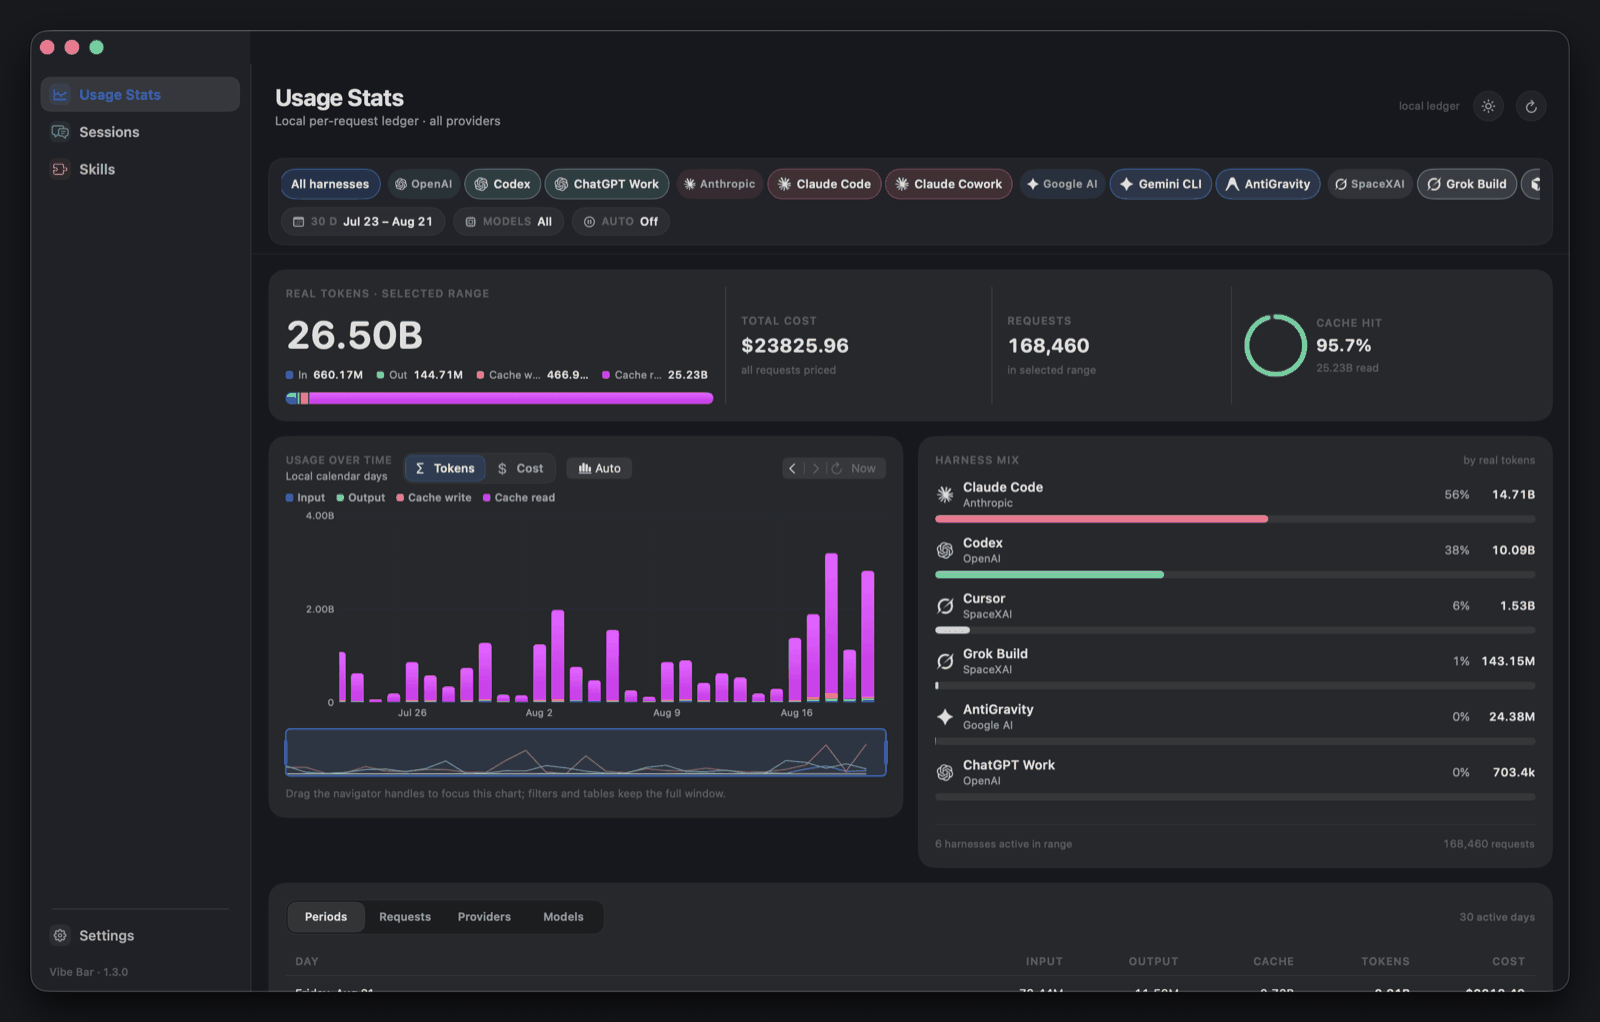Click the $23825.96 total cost value
1600x1022 pixels.
pos(795,346)
